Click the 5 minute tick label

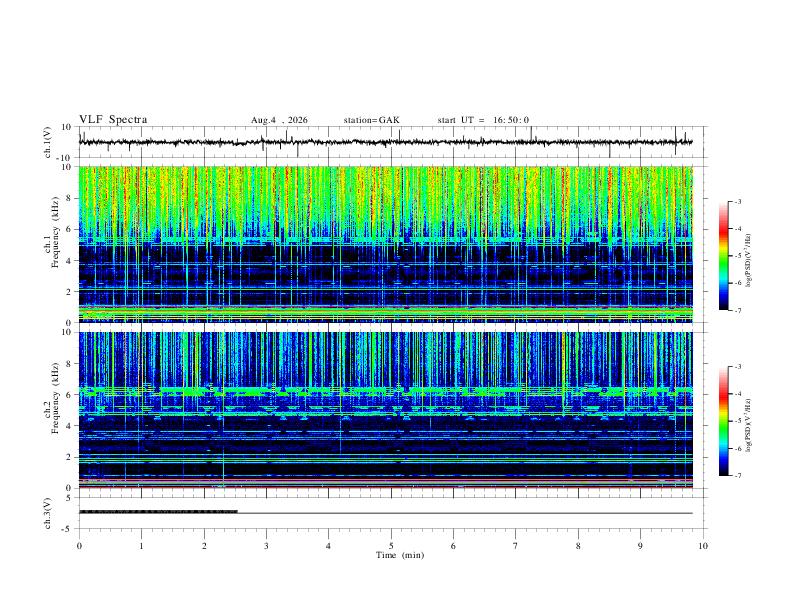[391, 546]
